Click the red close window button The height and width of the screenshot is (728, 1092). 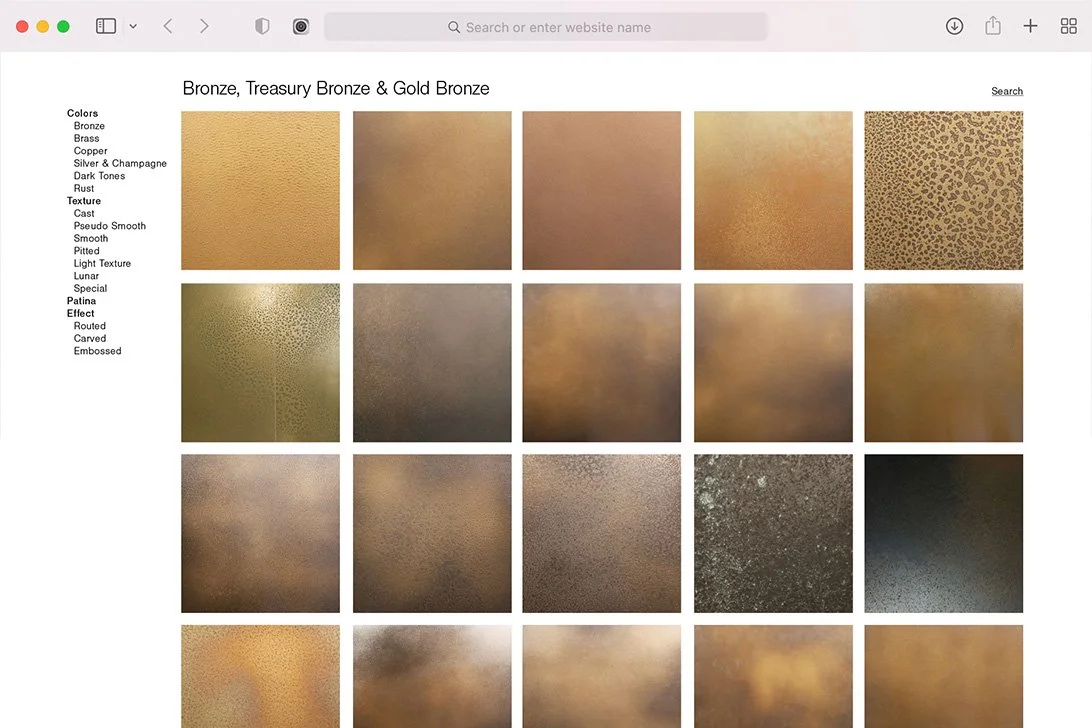[22, 26]
